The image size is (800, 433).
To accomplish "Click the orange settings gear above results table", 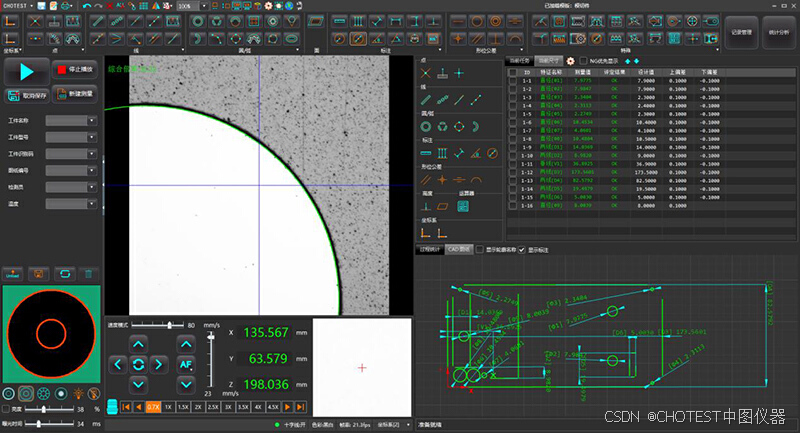I will 570,61.
